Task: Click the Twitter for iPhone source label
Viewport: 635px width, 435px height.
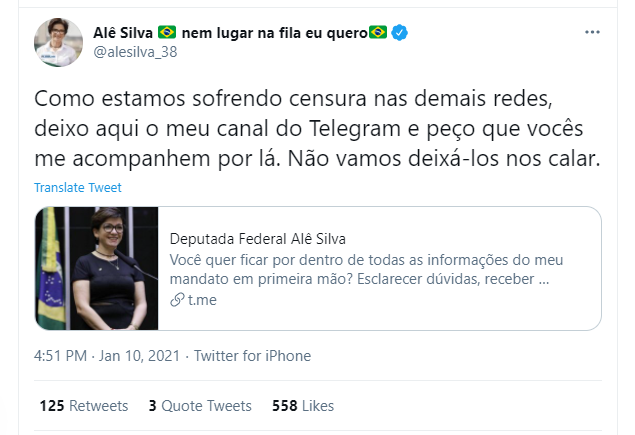Action: click(252, 356)
